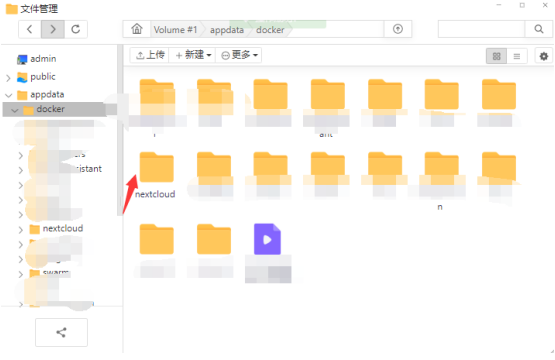Switch to list view mode

tap(517, 56)
